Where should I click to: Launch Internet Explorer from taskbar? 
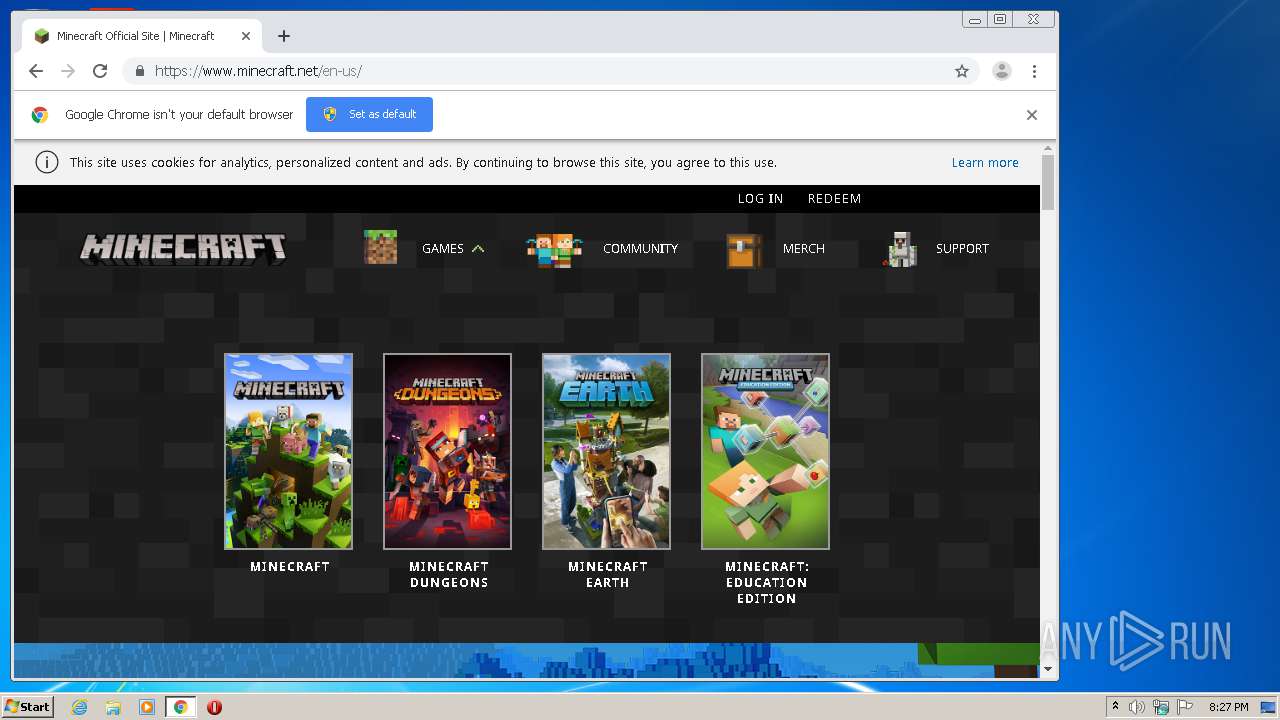pos(79,707)
